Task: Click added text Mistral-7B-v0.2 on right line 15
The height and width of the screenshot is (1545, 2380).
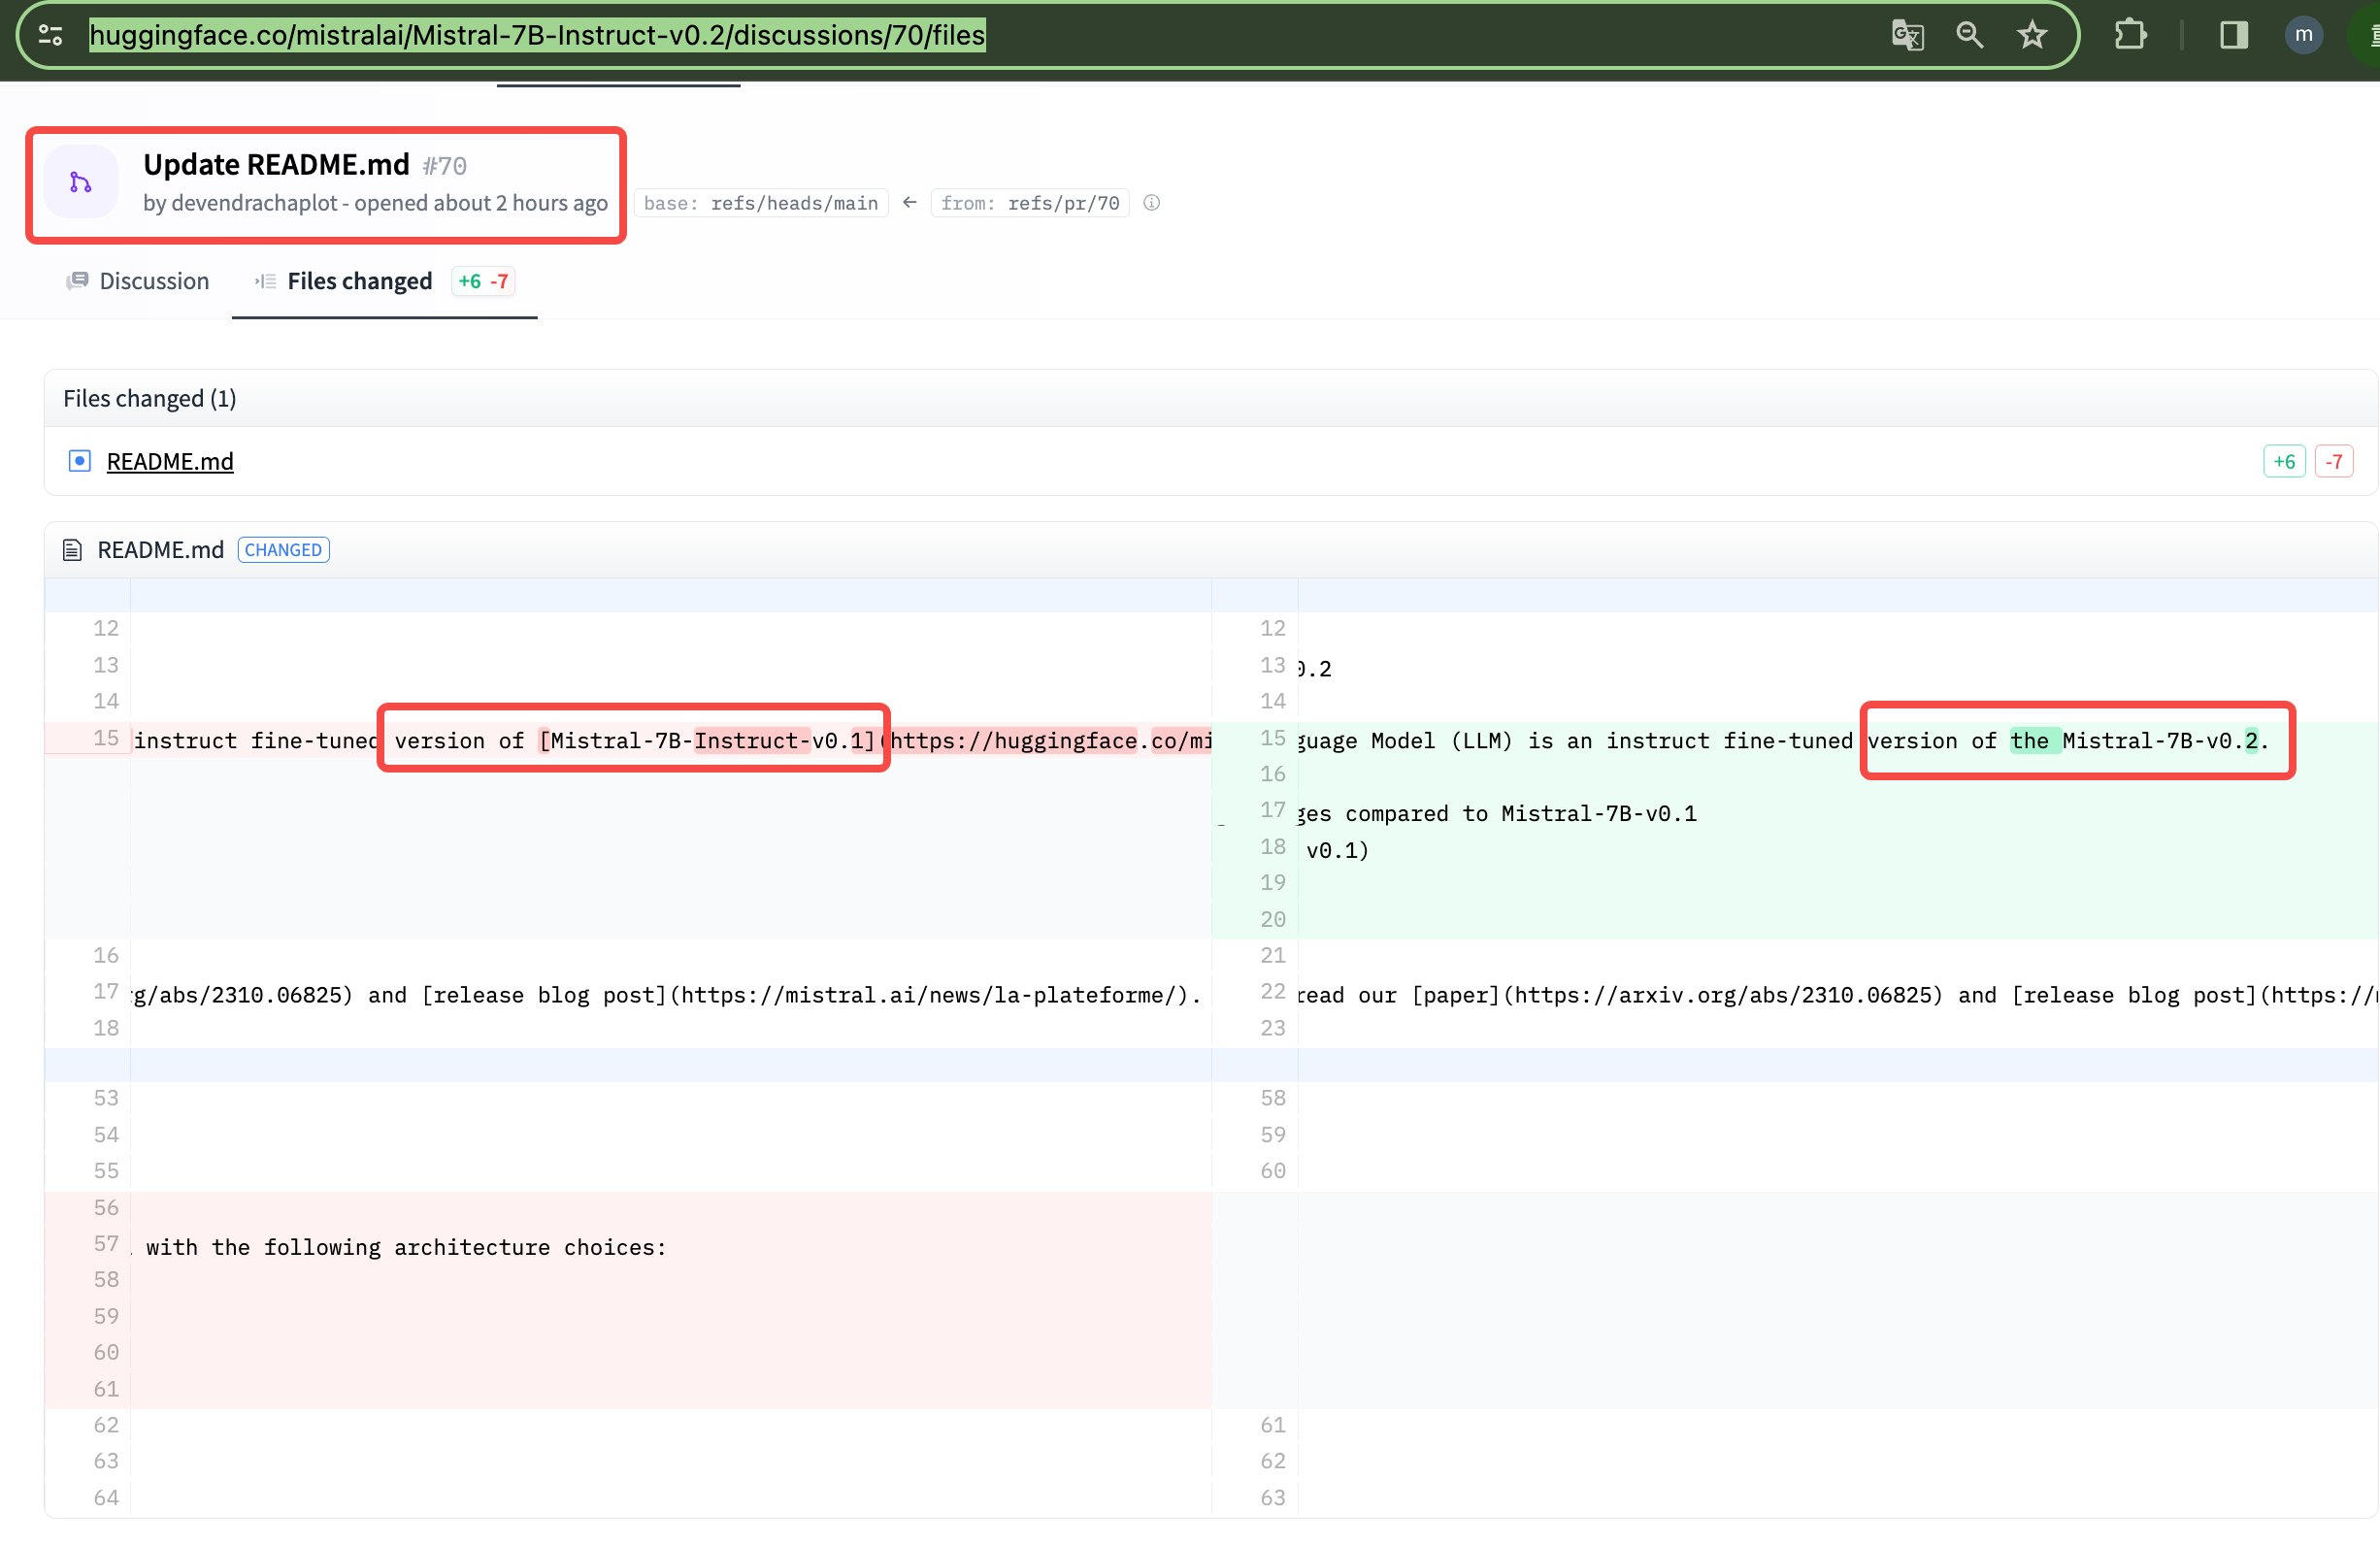Action: point(2160,741)
